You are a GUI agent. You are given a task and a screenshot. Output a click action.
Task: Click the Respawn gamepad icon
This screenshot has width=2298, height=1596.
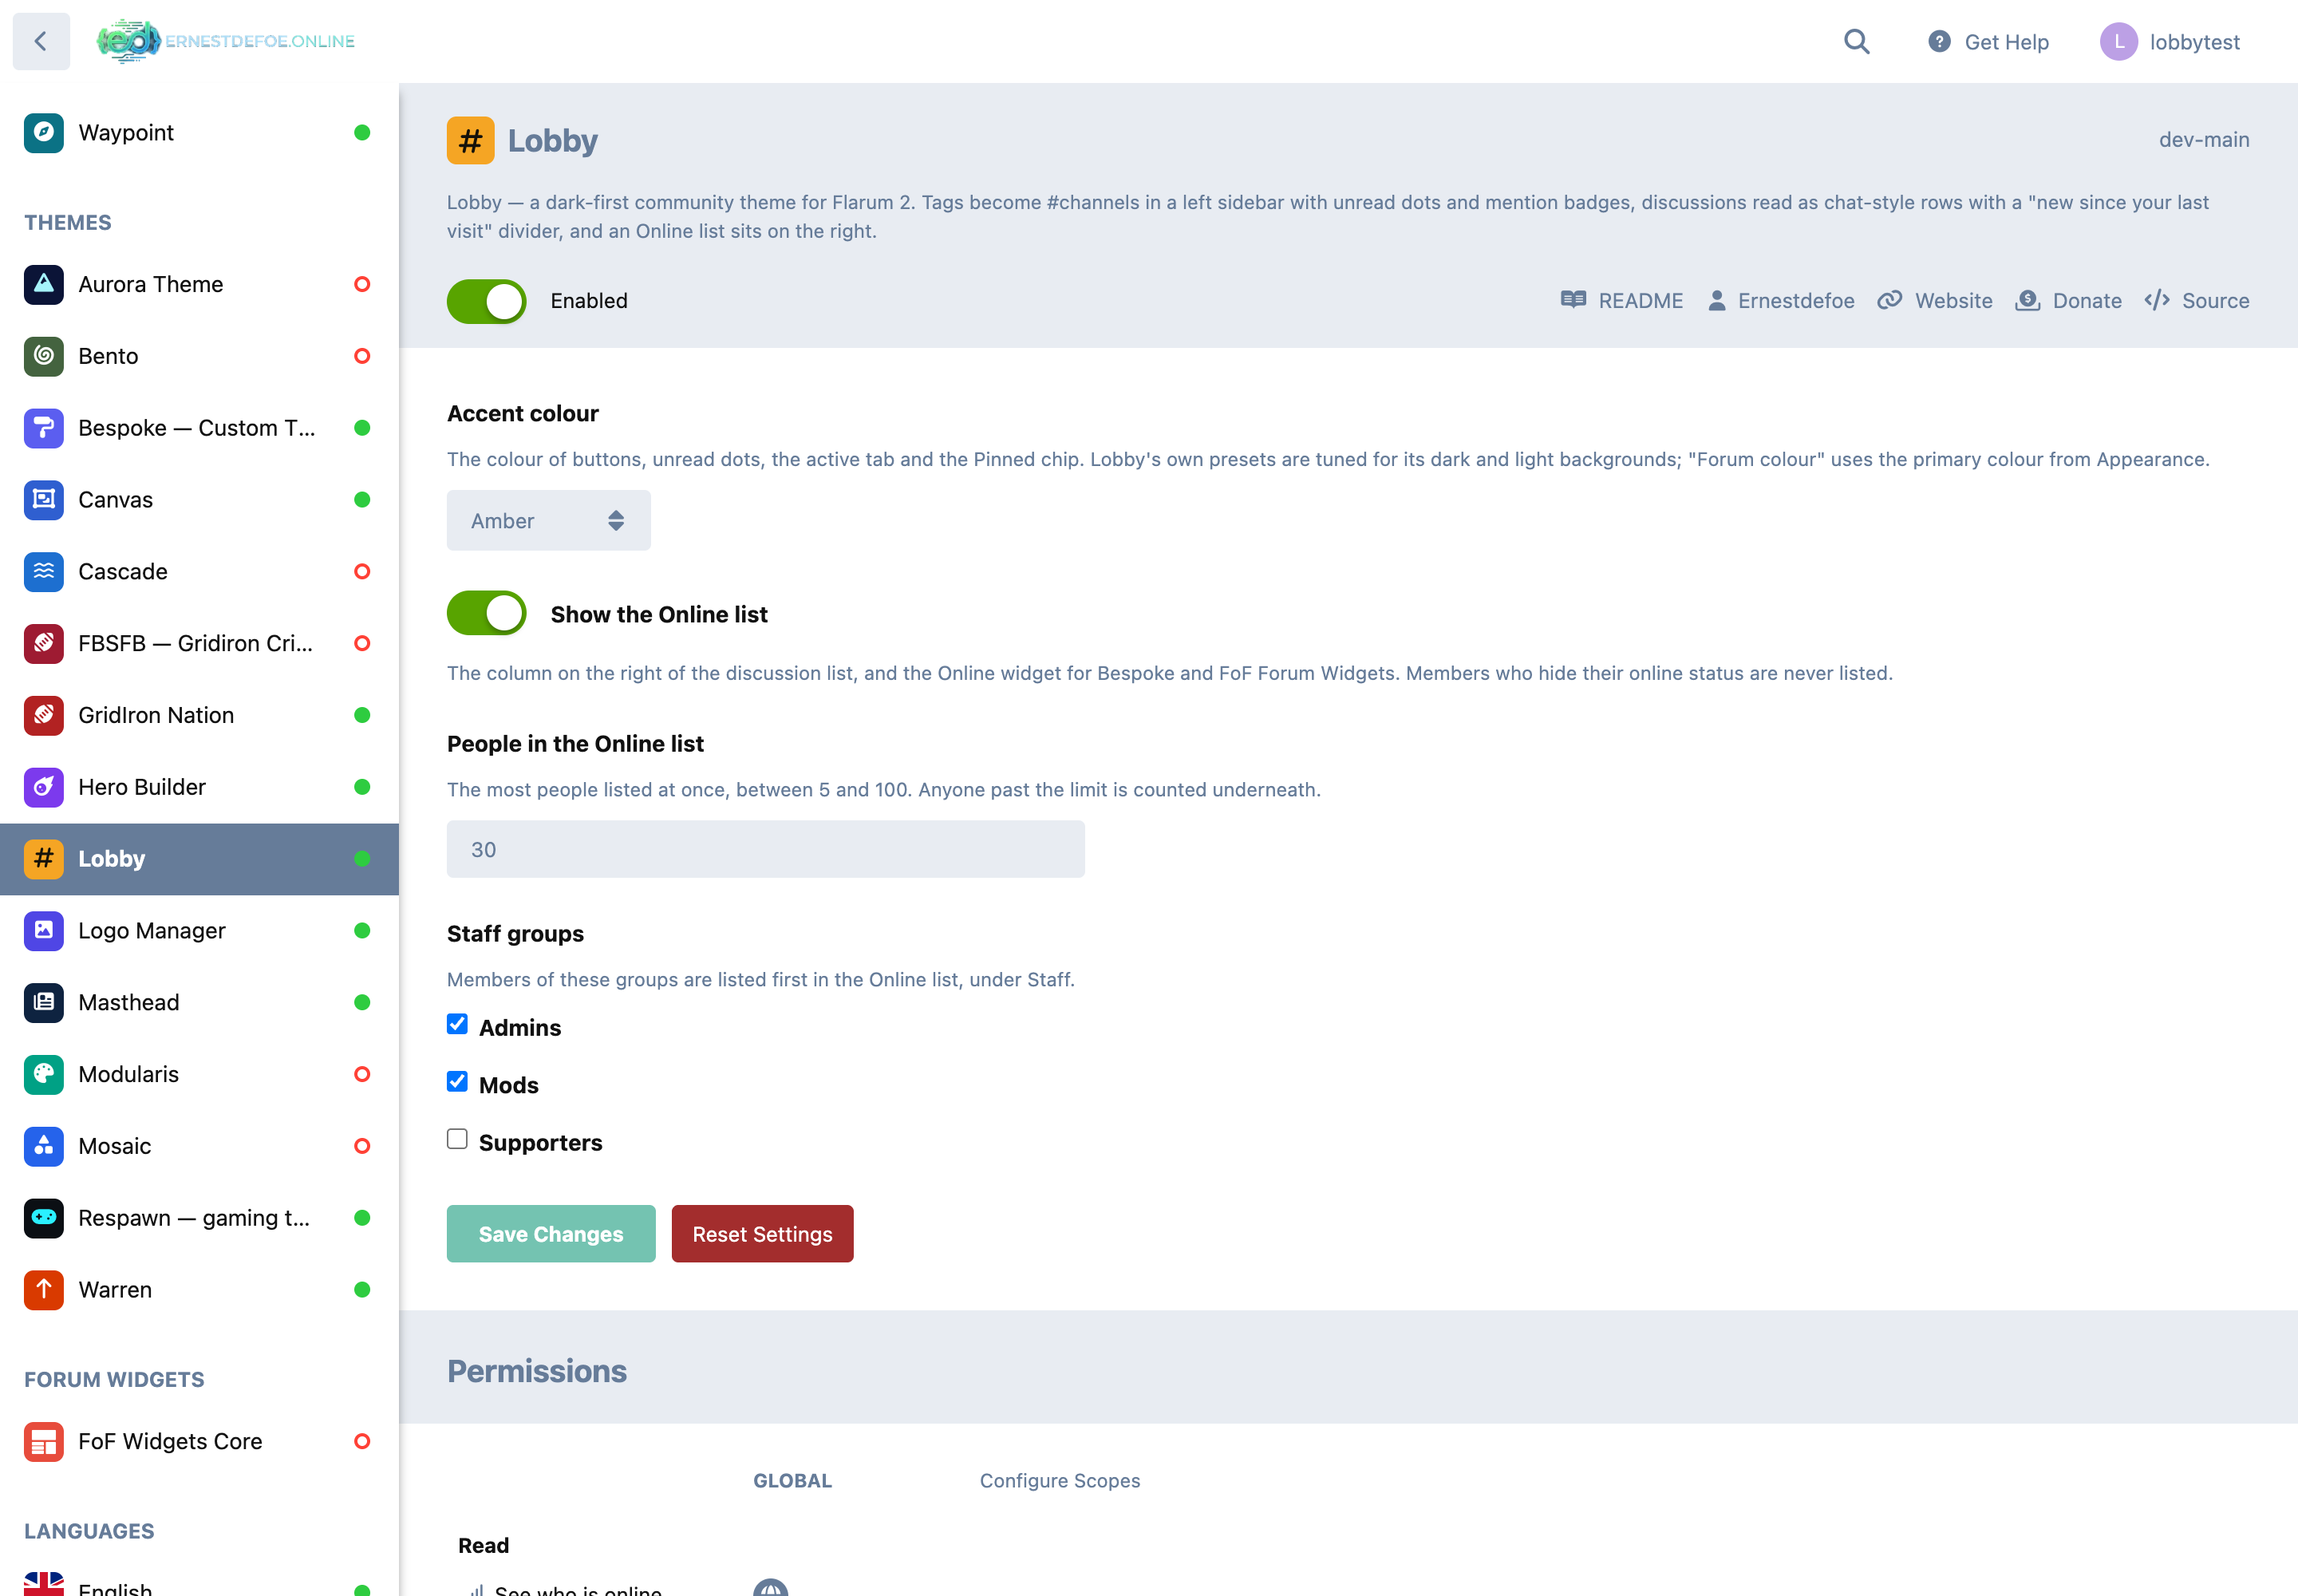pos(44,1218)
